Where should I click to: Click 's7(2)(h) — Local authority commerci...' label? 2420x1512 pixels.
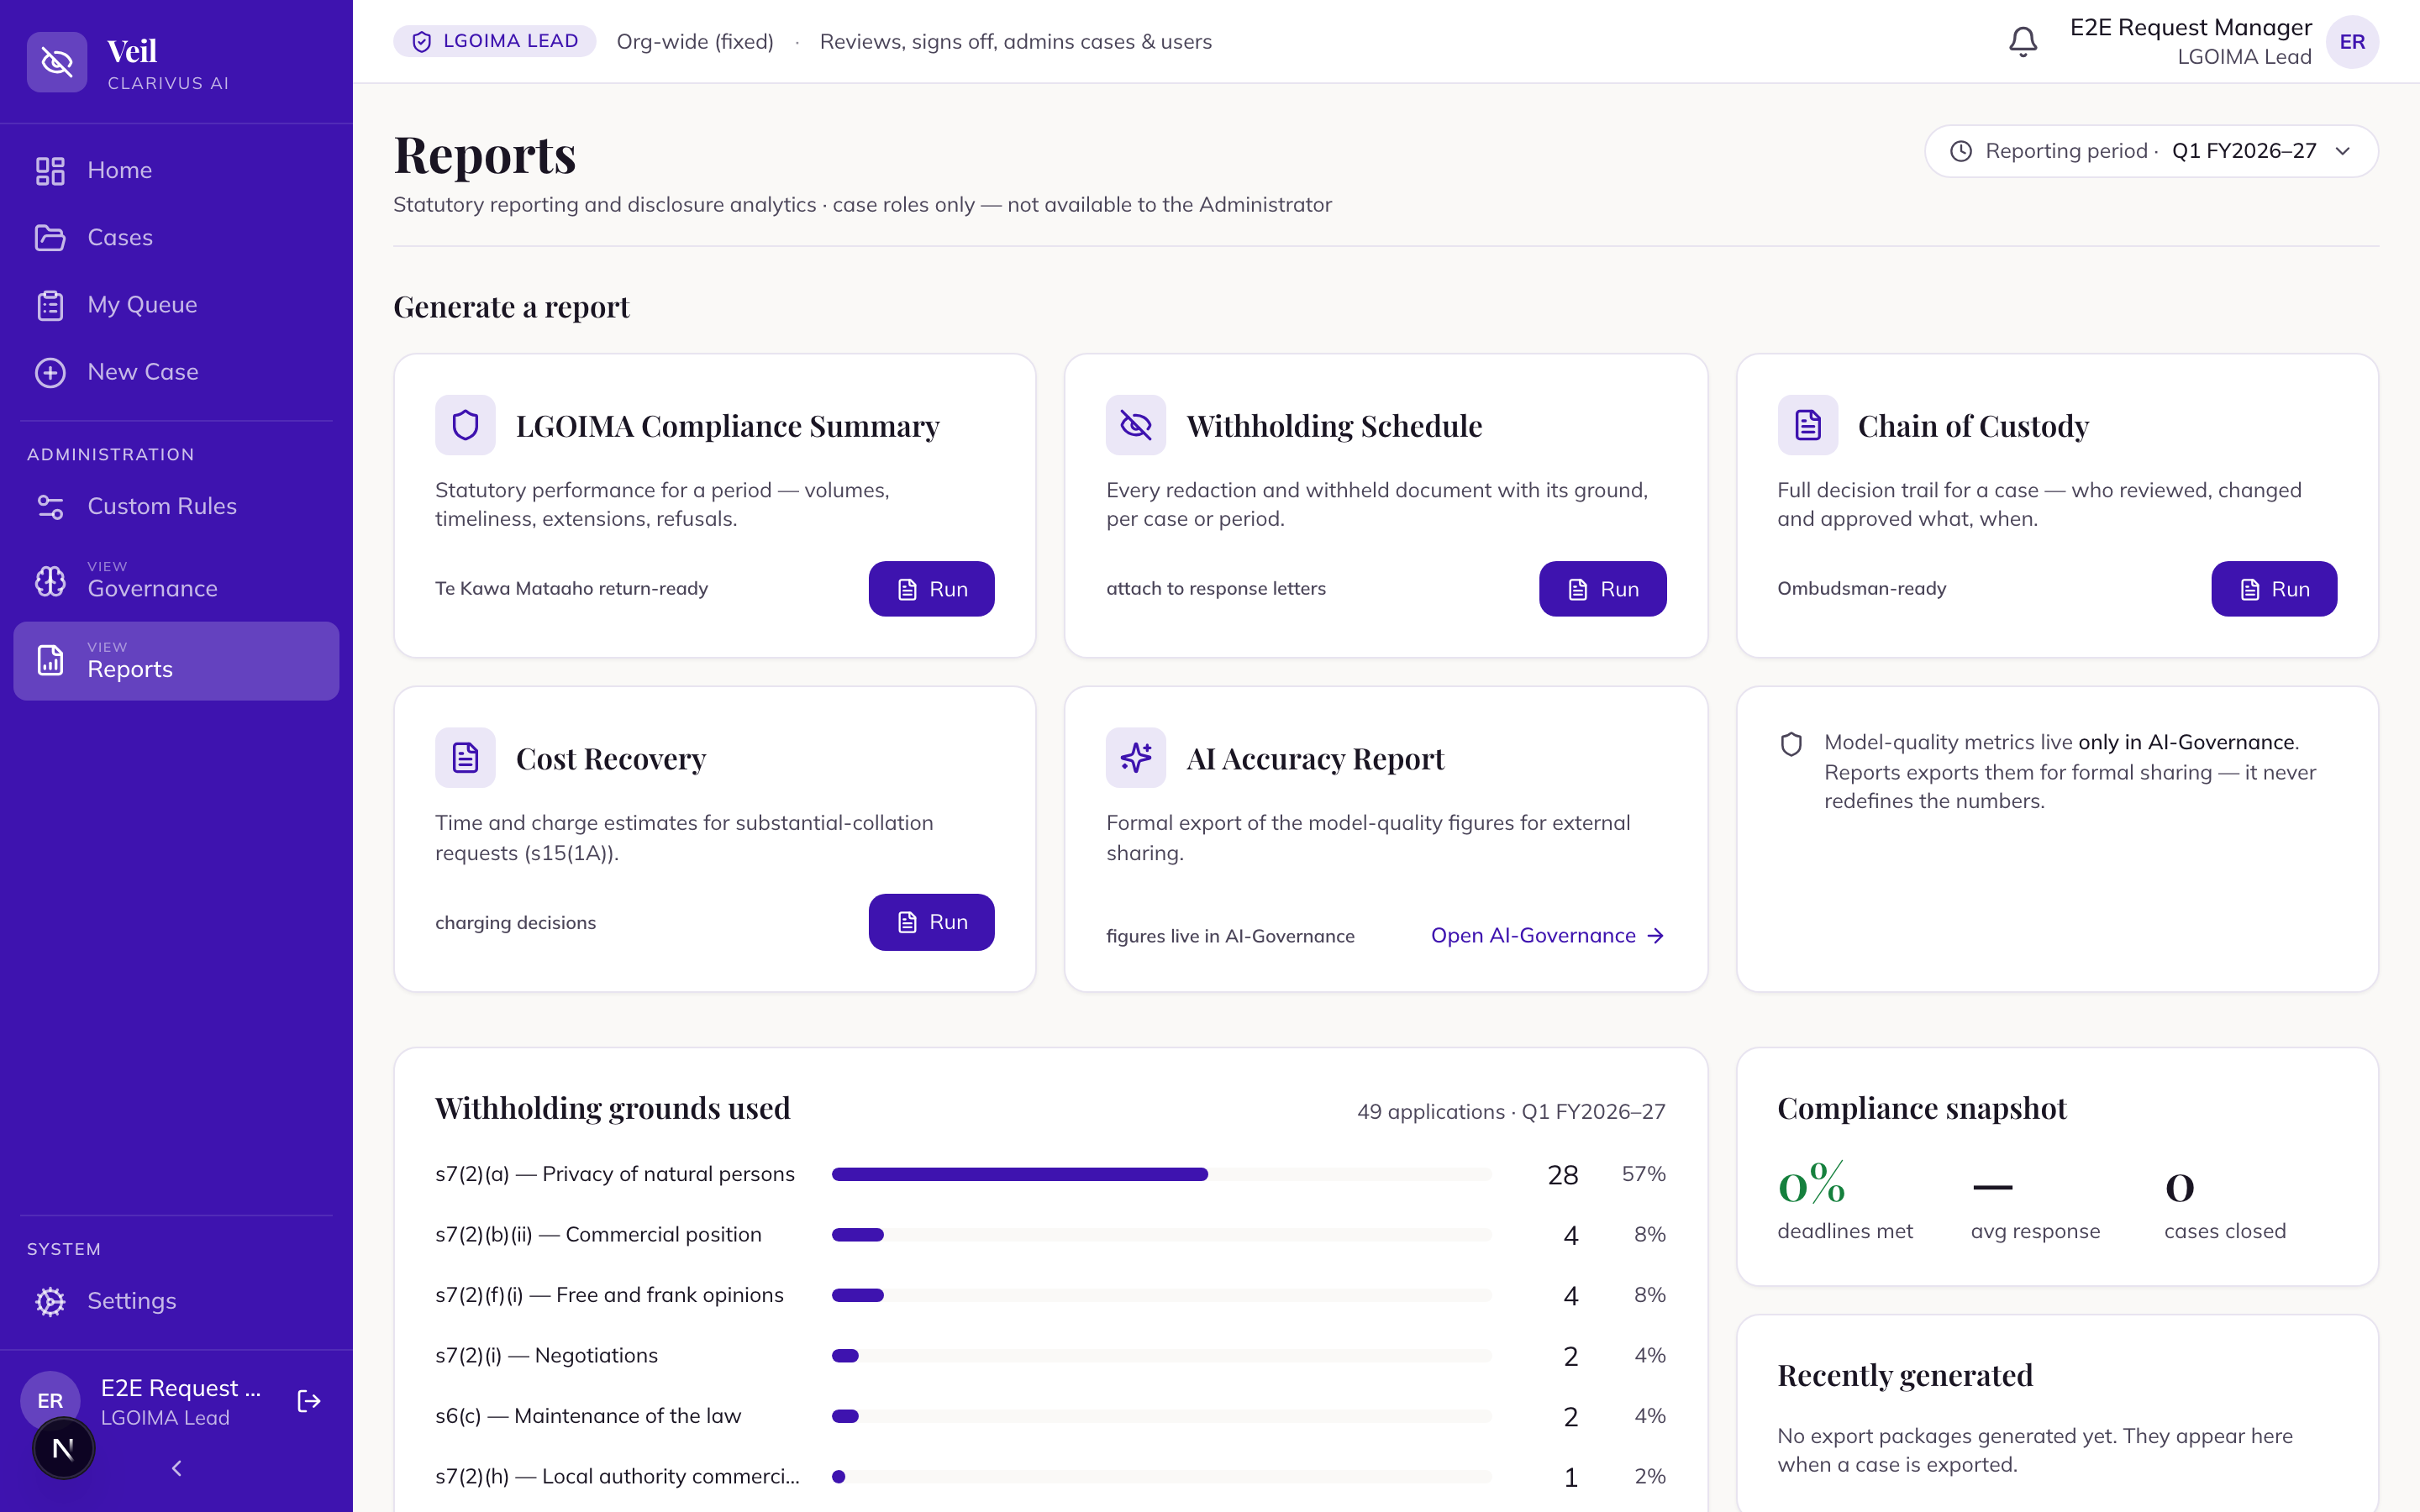pyautogui.click(x=617, y=1477)
